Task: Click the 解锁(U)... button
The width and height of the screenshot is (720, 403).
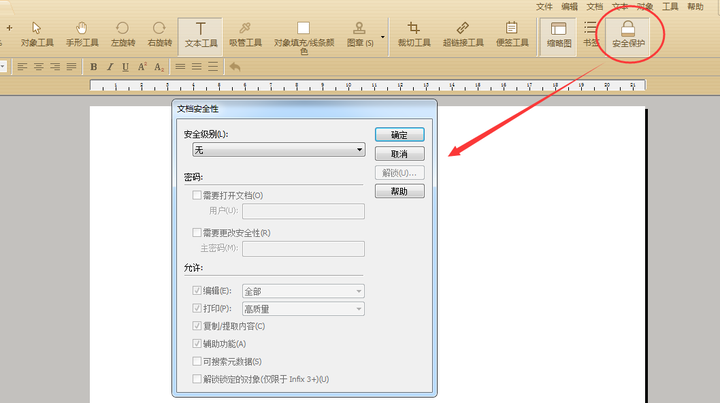Action: [399, 173]
